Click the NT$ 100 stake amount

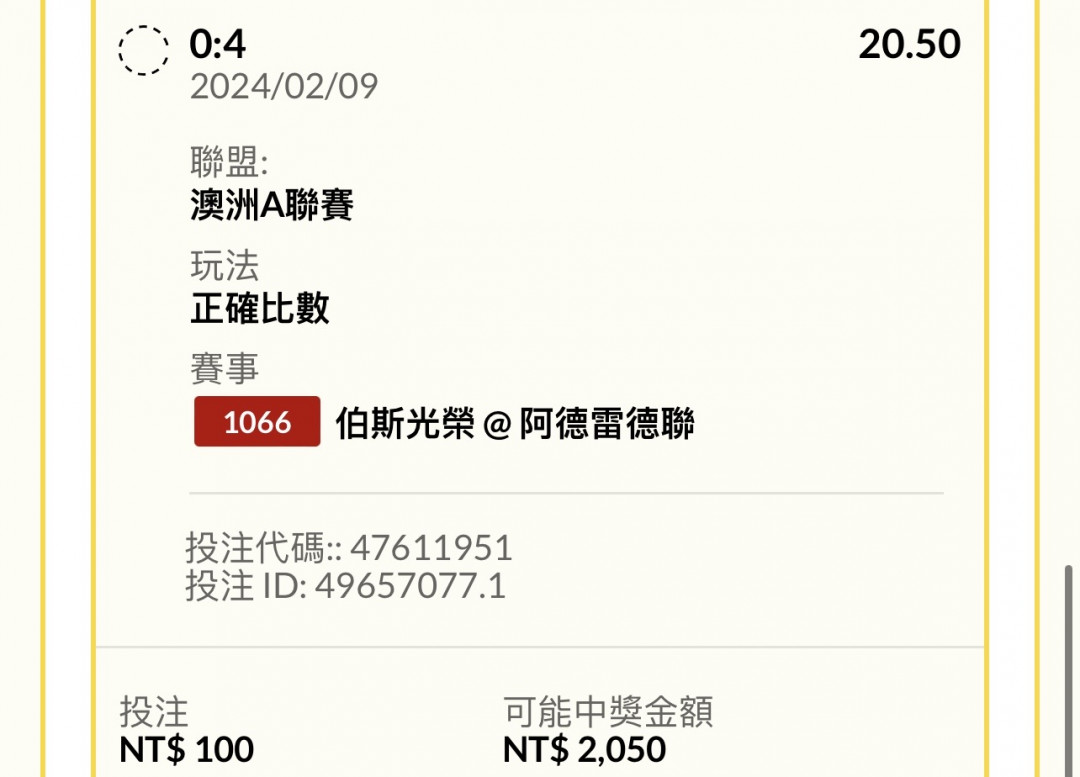[x=187, y=749]
